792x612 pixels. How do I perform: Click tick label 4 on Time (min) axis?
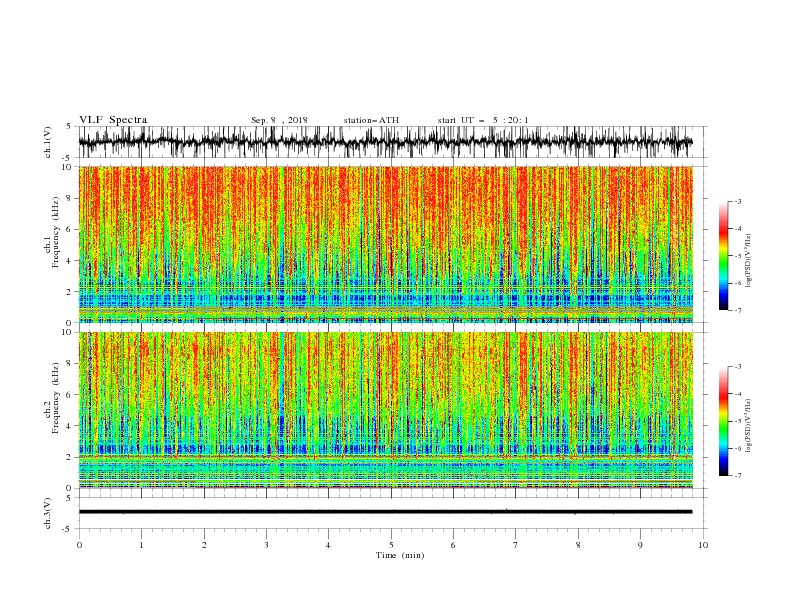click(x=328, y=545)
